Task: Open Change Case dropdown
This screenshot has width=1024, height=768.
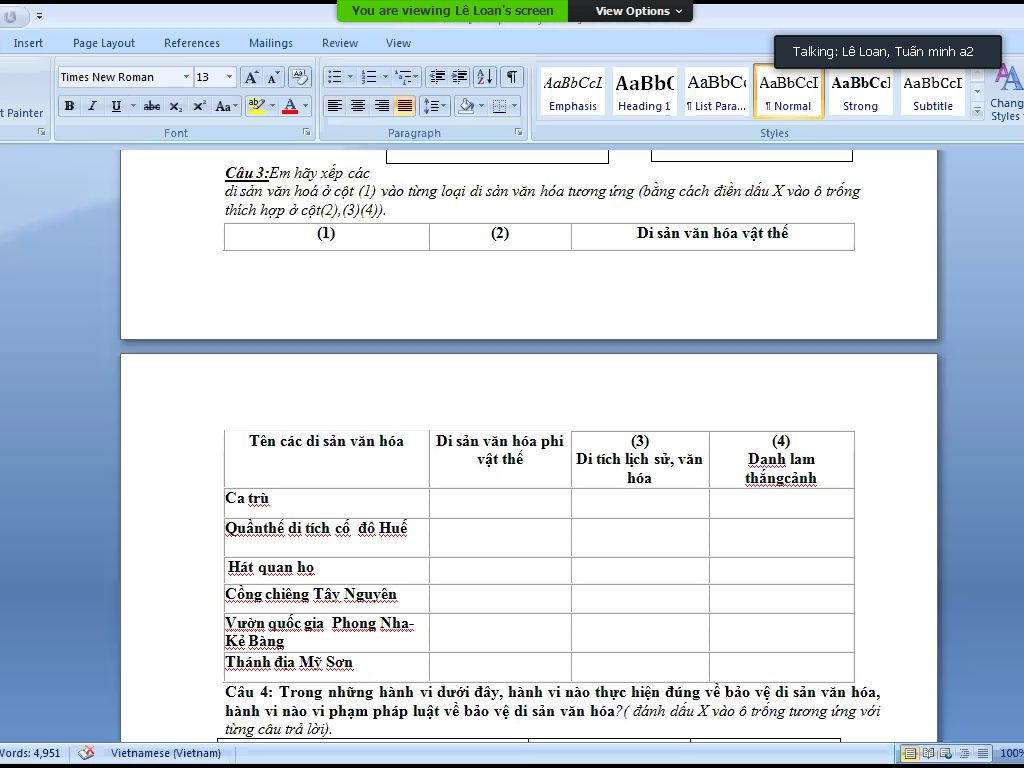Action: [x=226, y=106]
